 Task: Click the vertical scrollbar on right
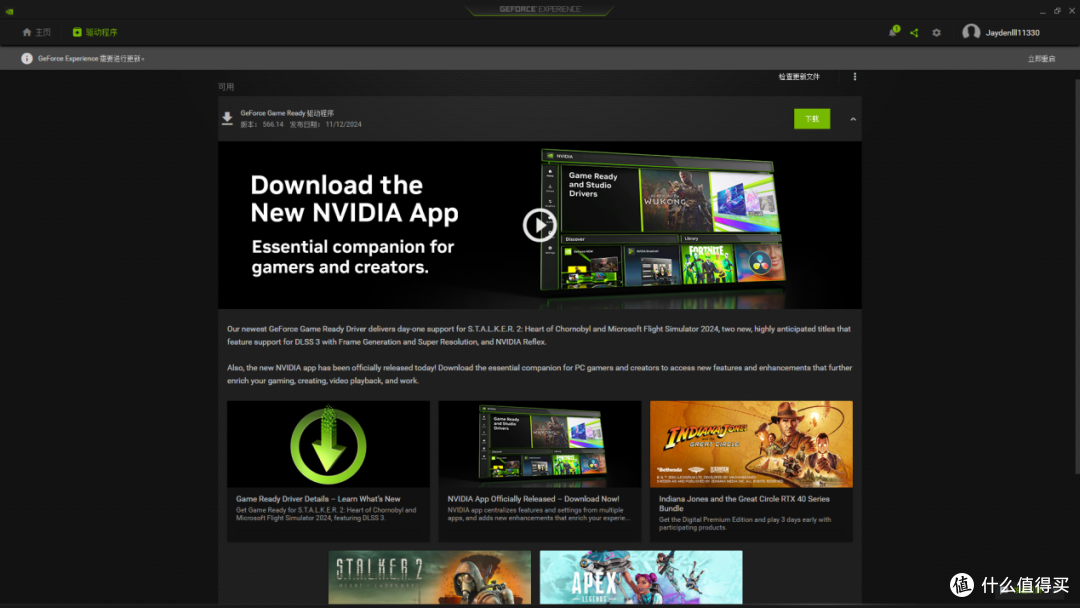1077,275
